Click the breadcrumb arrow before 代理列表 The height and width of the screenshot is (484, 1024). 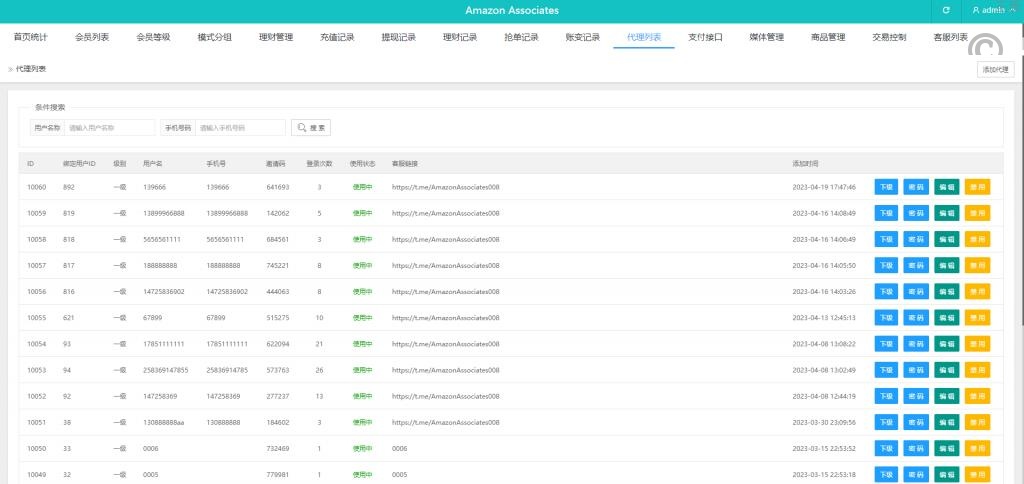[x=11, y=69]
